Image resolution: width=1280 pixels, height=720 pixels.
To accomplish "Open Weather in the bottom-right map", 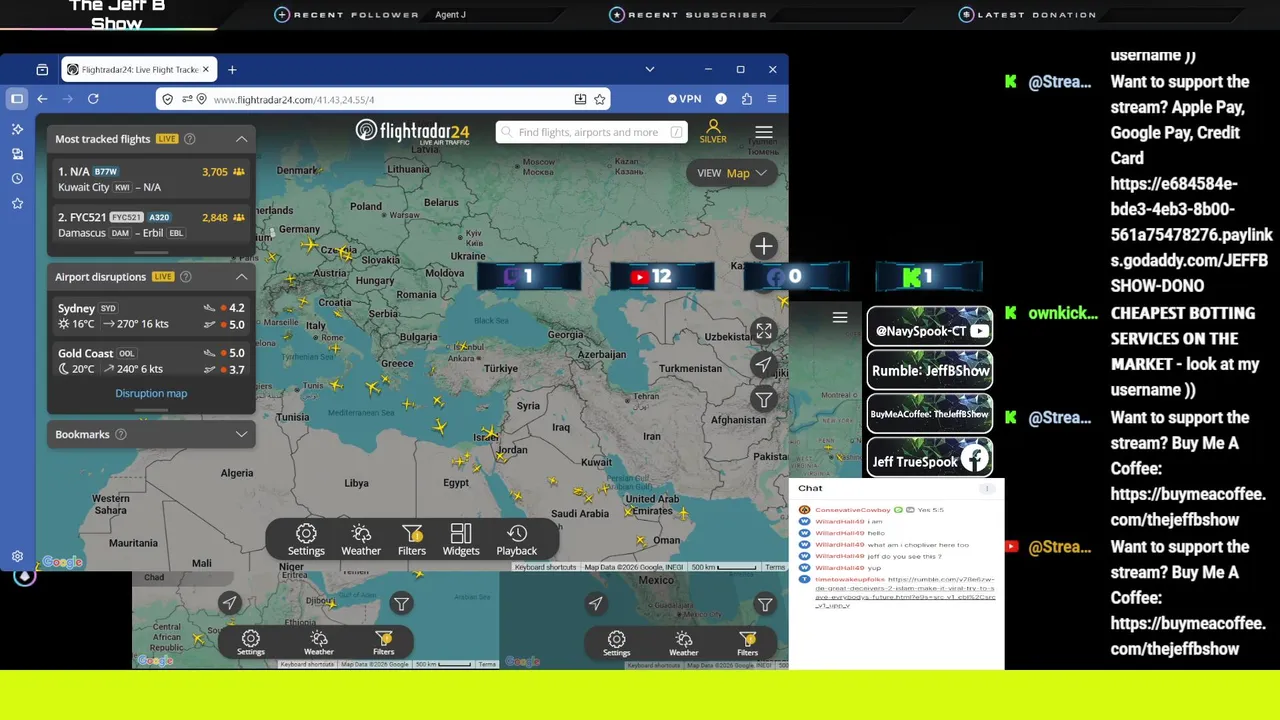I will pos(684,642).
